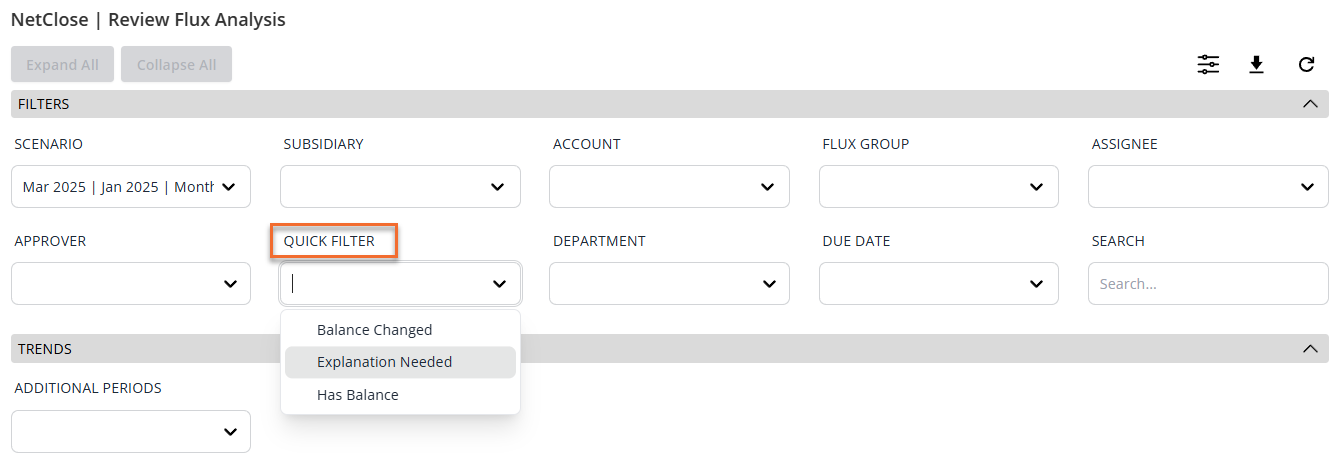Open the Additional Periods dropdown
Image resolution: width=1341 pixels, height=466 pixels.
(131, 432)
